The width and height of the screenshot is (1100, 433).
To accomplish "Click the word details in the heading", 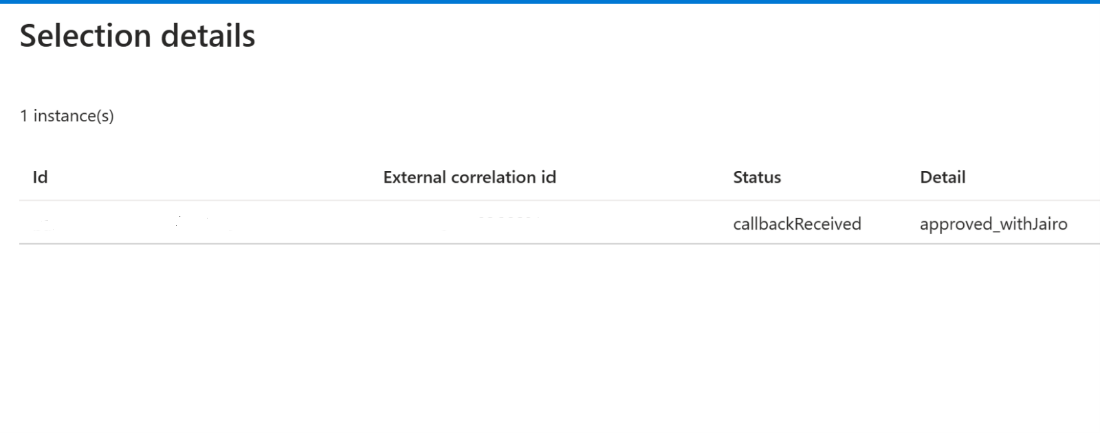I will coord(207,38).
